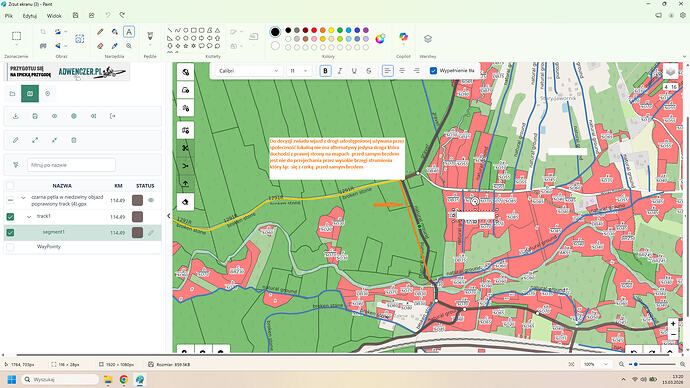Viewport: 690px width, 388px height.
Task: Click the Wyszukaj taskbar search box
Action: click(60, 380)
